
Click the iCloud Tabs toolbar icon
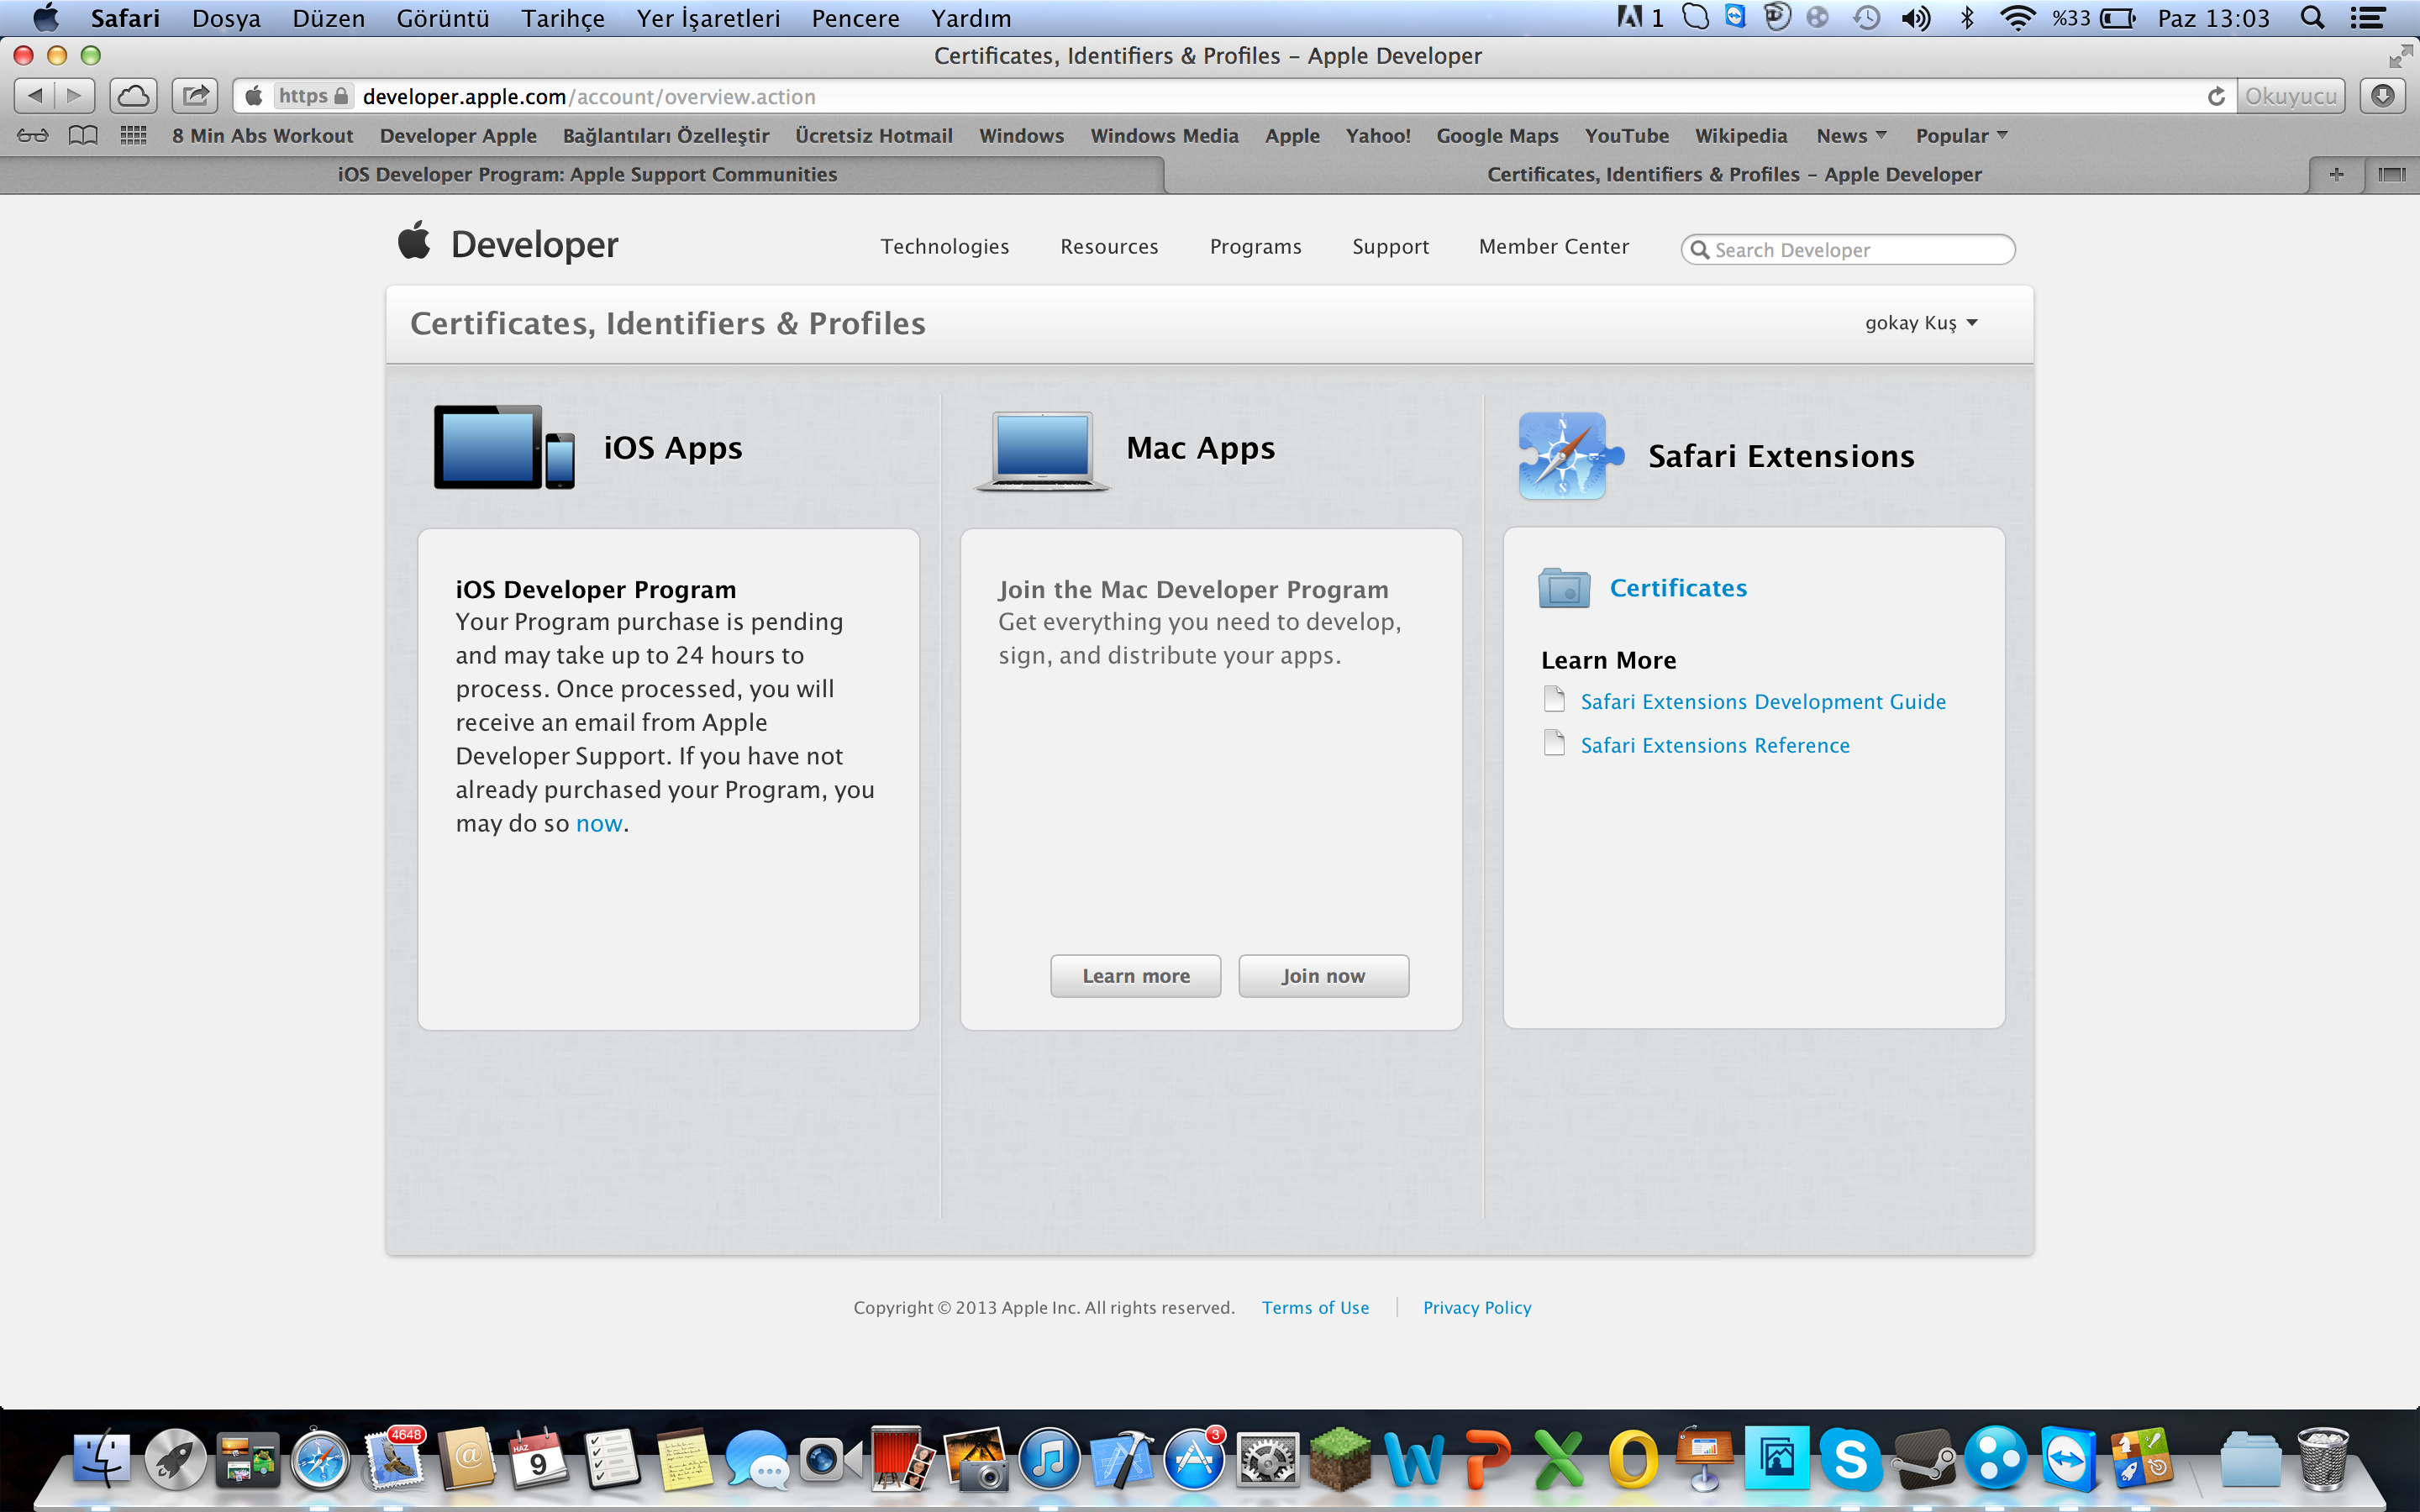point(133,96)
